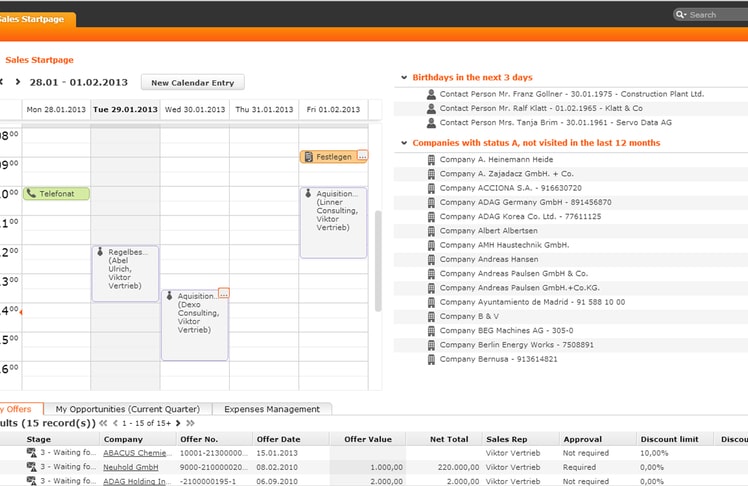Click the contact icon for Franz Gollner
748x486 pixels.
pyautogui.click(x=431, y=94)
